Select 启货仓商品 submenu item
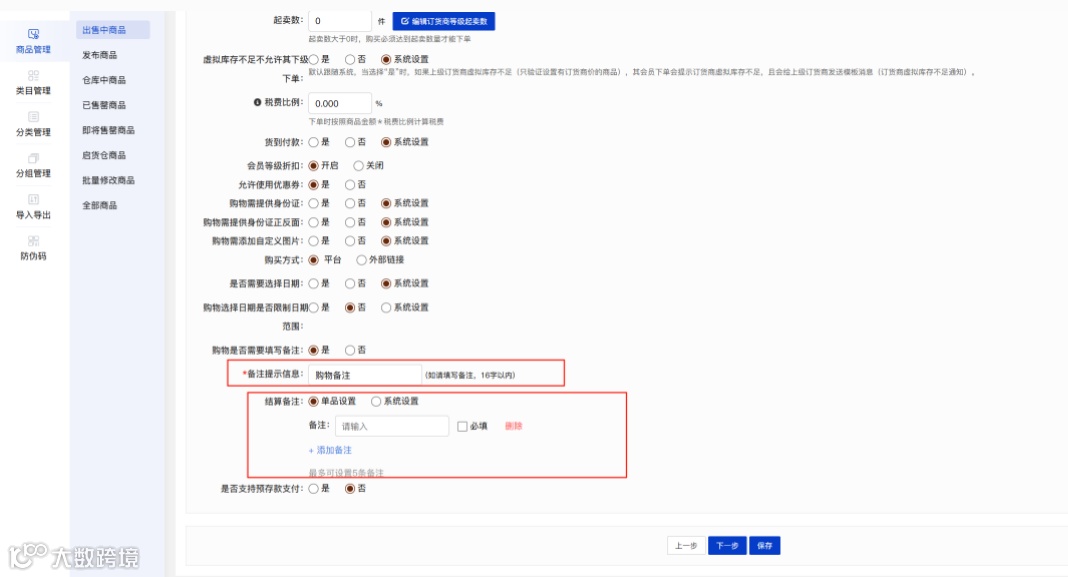The height and width of the screenshot is (577, 1068). [x=104, y=155]
